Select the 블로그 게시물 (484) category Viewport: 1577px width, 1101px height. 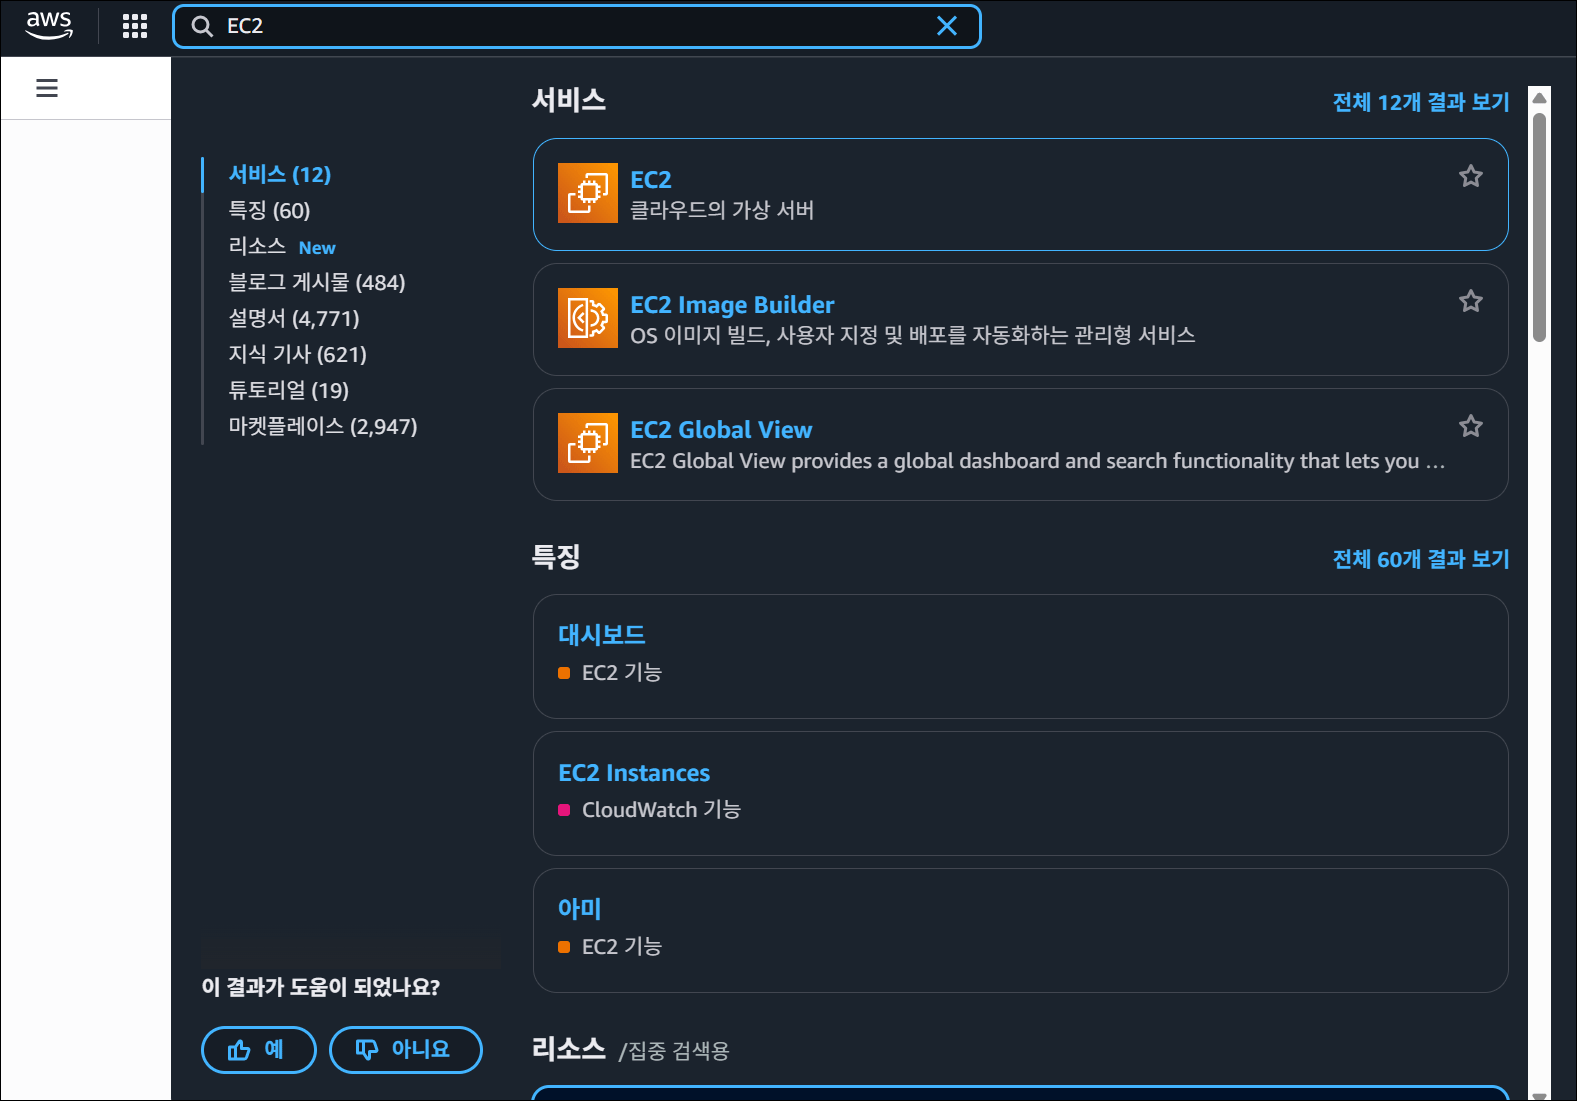pyautogui.click(x=317, y=283)
